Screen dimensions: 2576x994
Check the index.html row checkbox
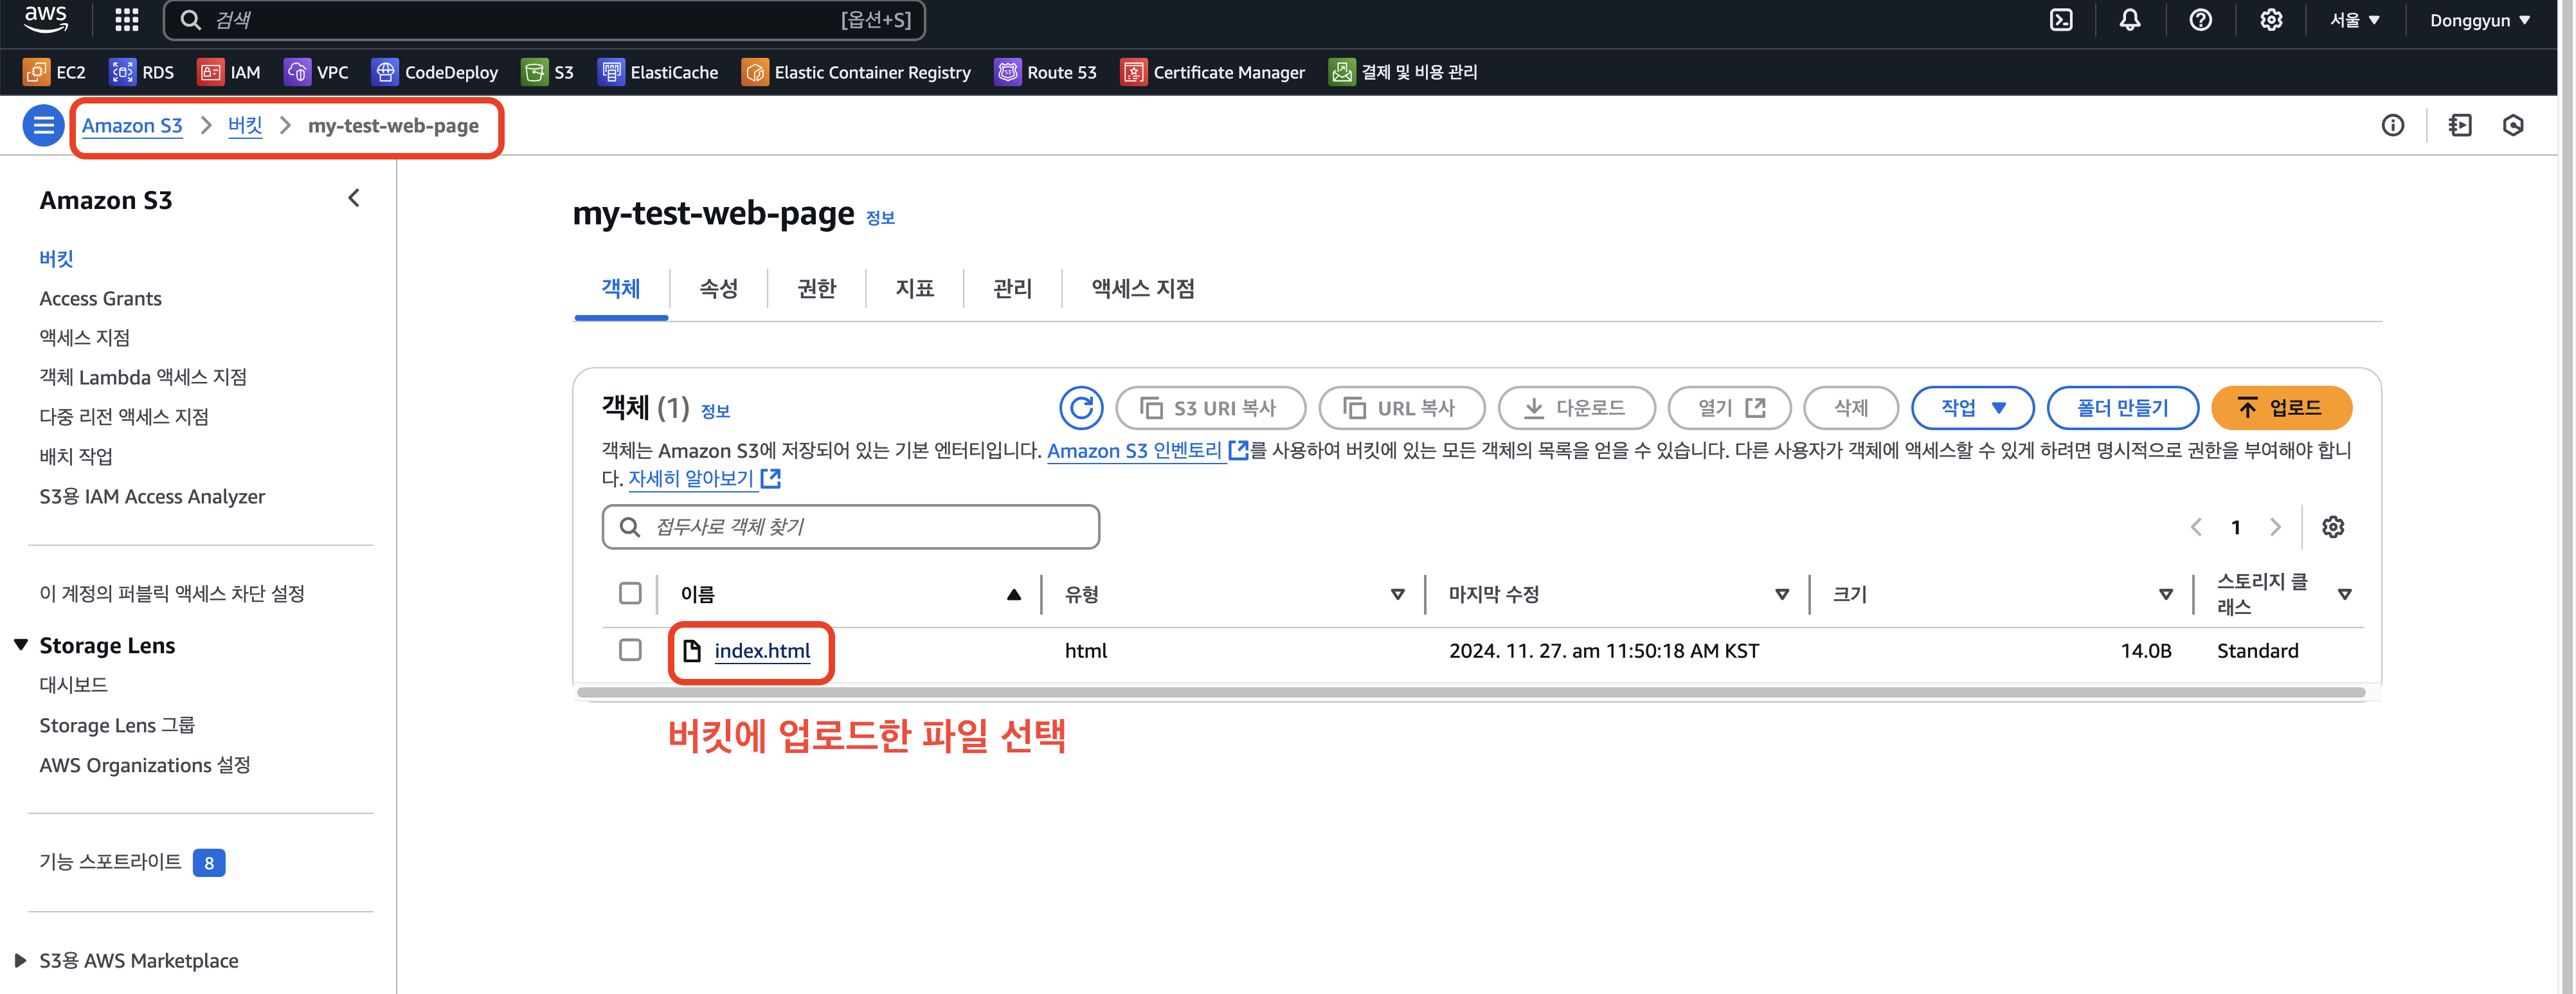coord(630,650)
